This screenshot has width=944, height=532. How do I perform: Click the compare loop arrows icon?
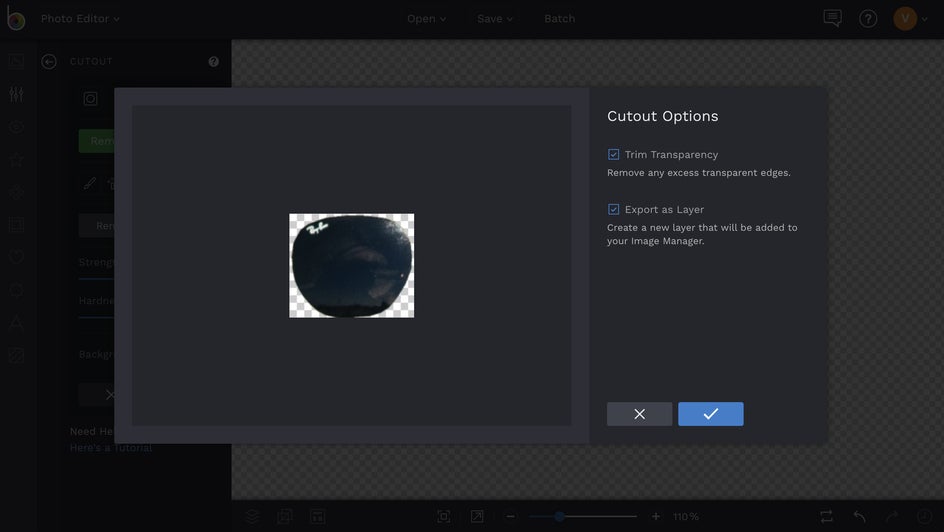(x=826, y=516)
